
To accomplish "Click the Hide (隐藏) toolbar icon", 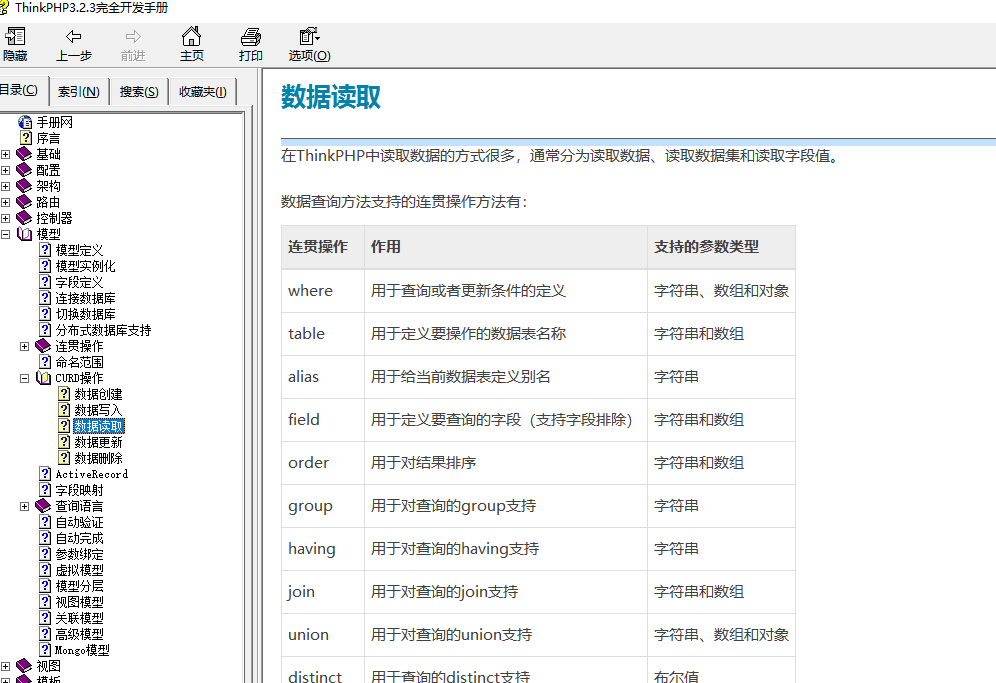I will (x=15, y=36).
